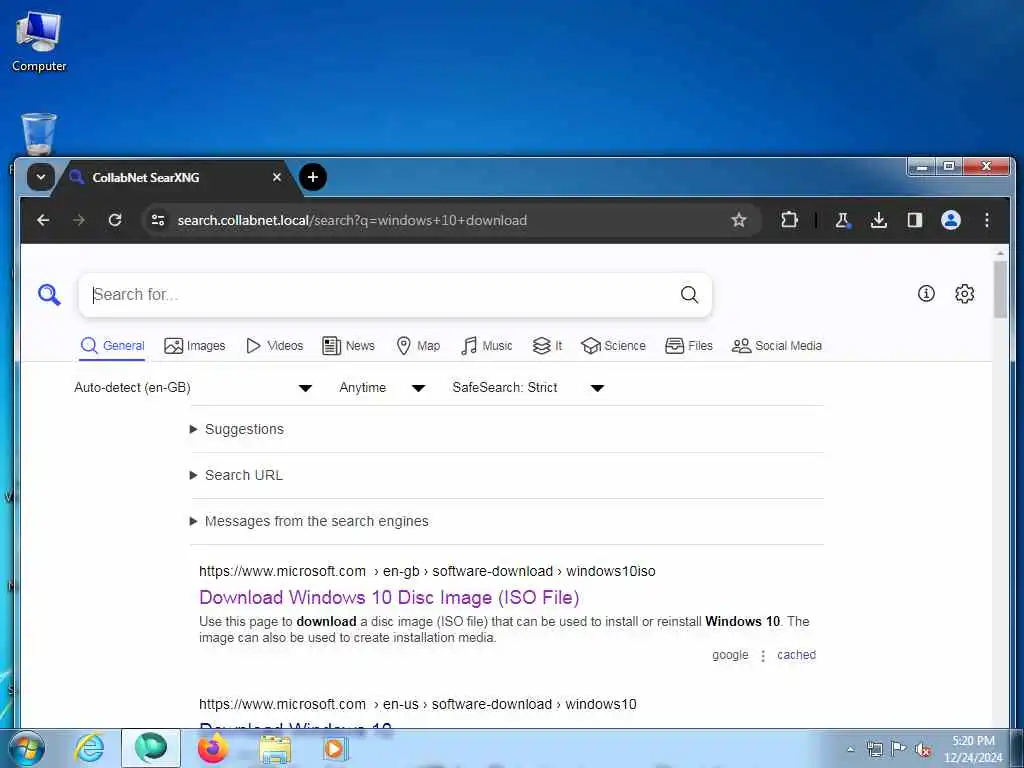
Task: Click the muted volume tray icon
Action: (x=923, y=750)
